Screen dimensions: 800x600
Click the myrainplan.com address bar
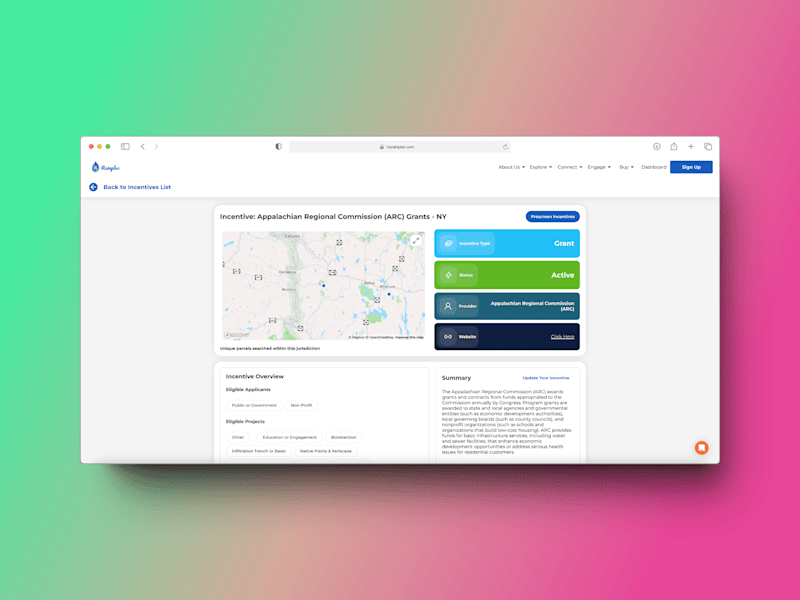(x=399, y=147)
